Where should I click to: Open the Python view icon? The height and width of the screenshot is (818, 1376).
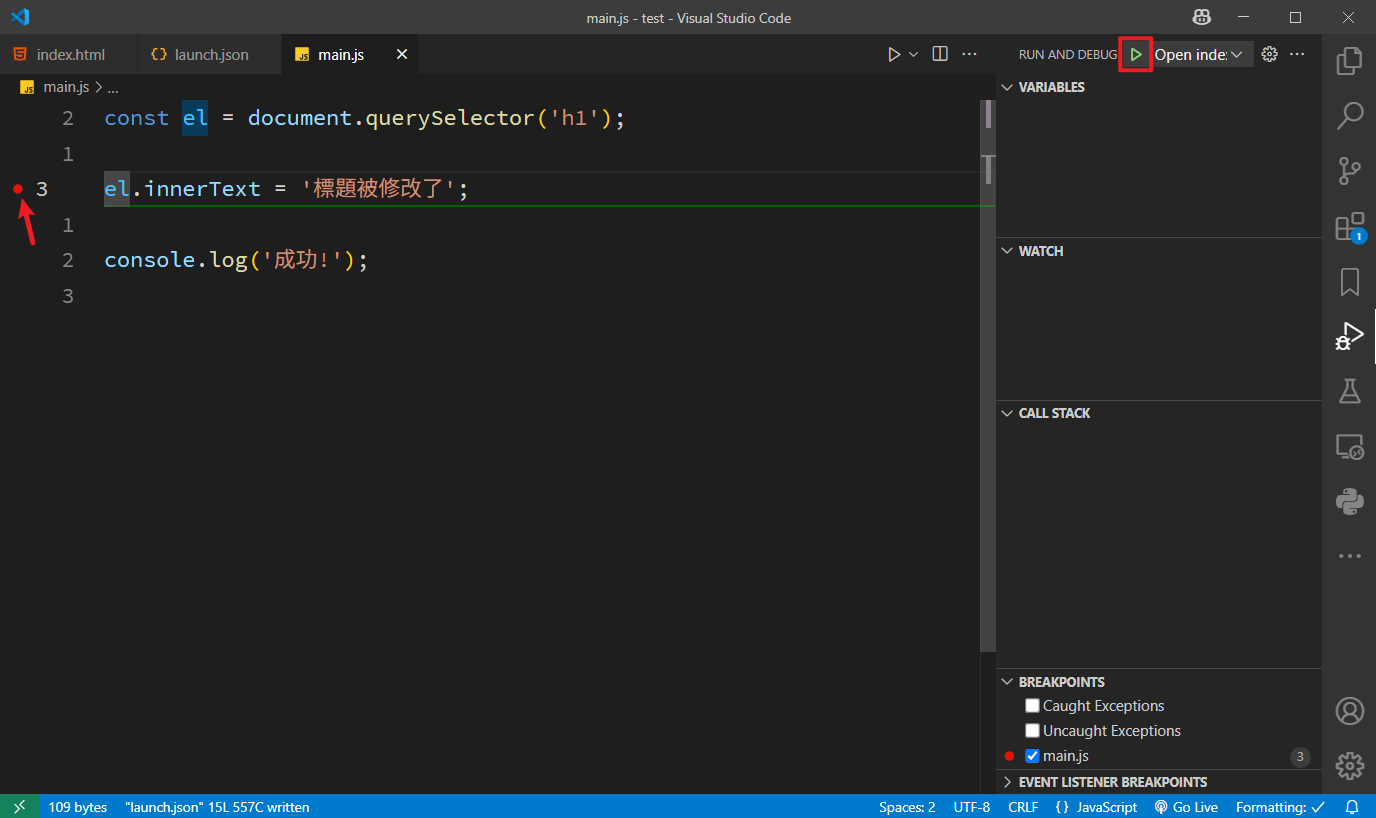(1349, 501)
